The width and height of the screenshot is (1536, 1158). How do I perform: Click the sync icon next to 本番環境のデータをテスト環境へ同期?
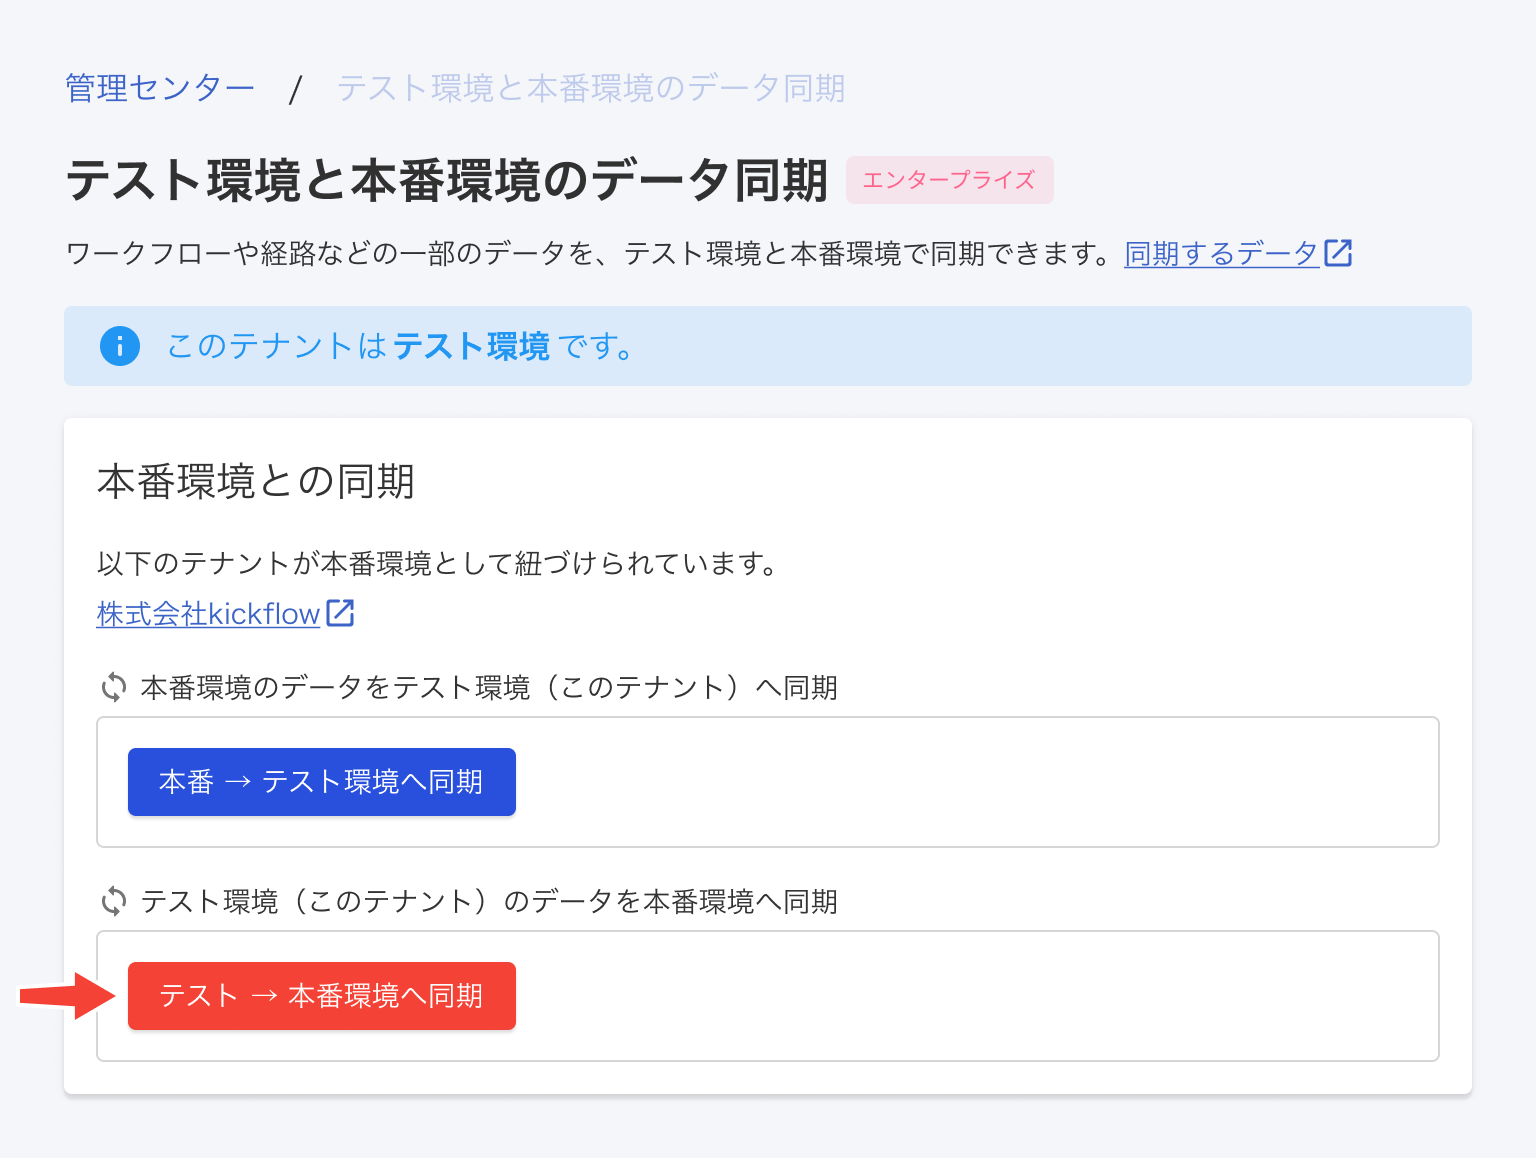114,688
